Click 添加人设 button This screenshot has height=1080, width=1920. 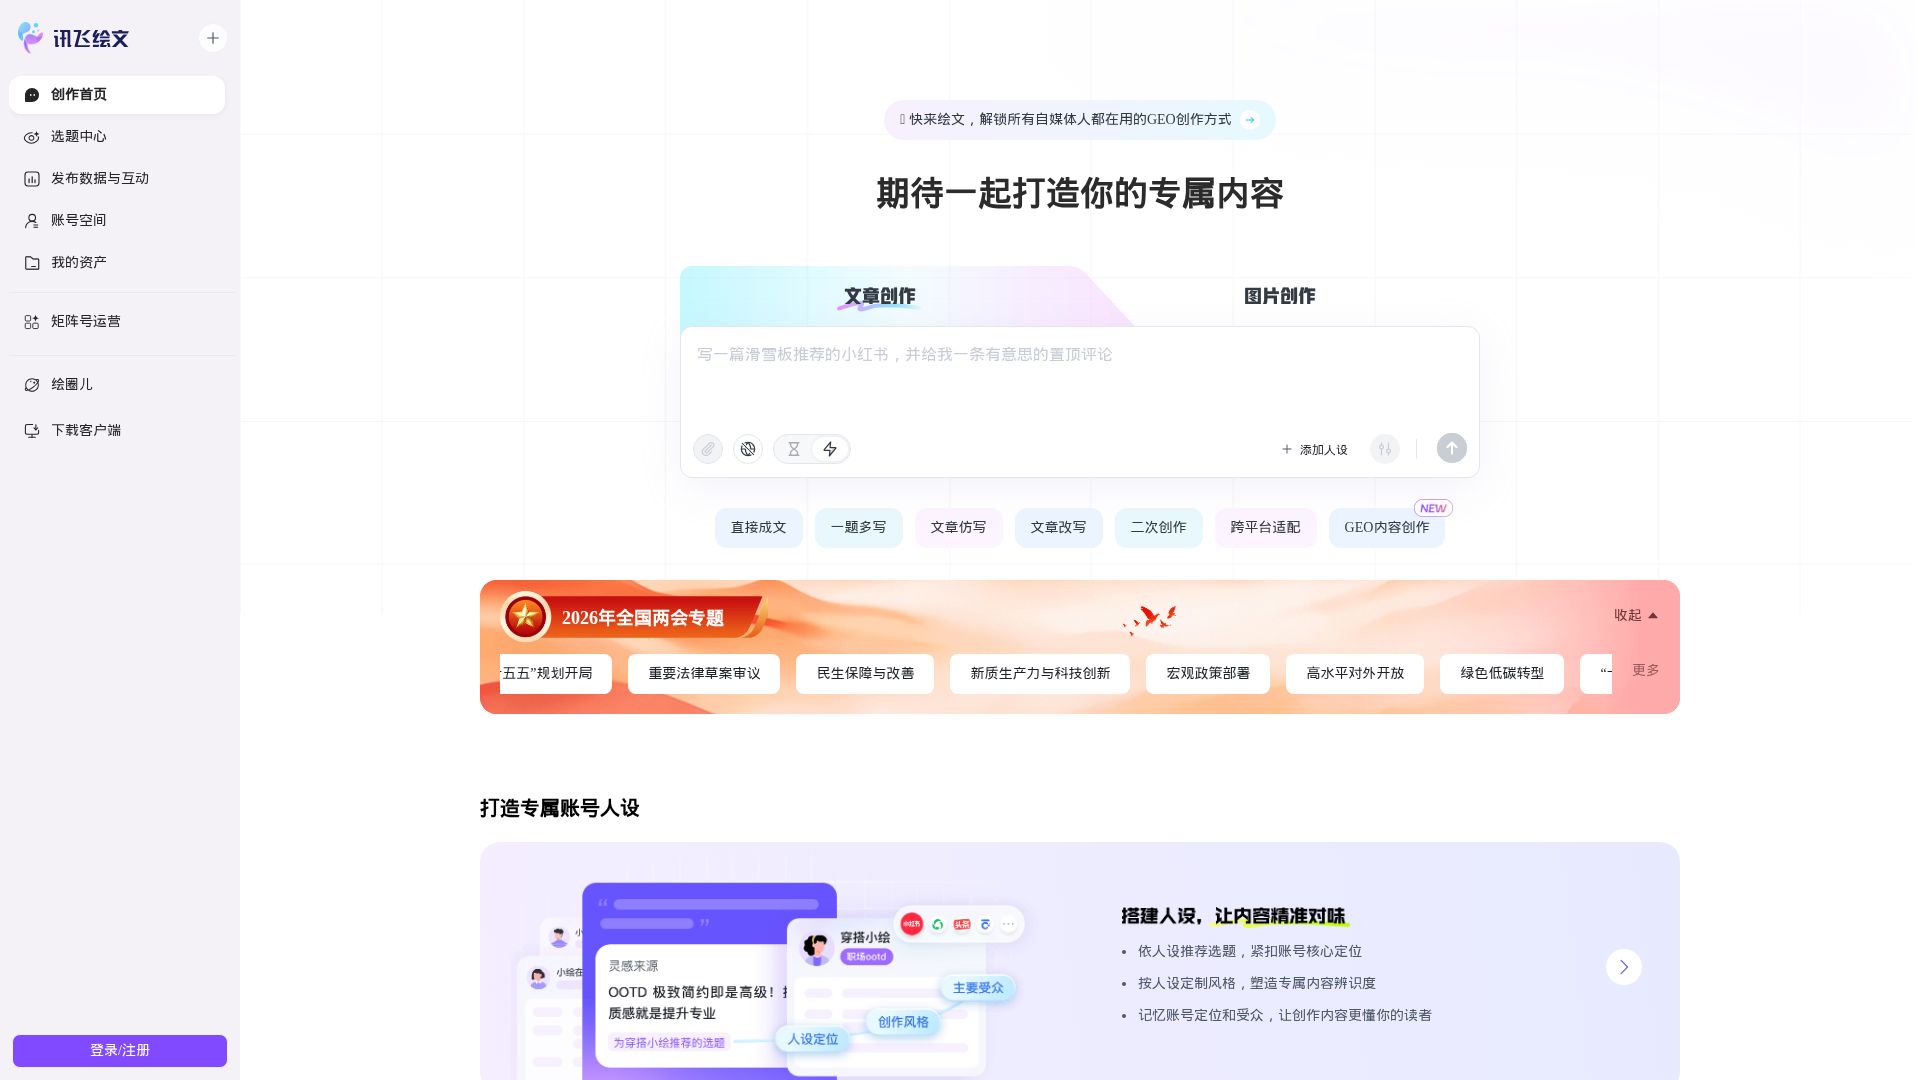point(1314,450)
